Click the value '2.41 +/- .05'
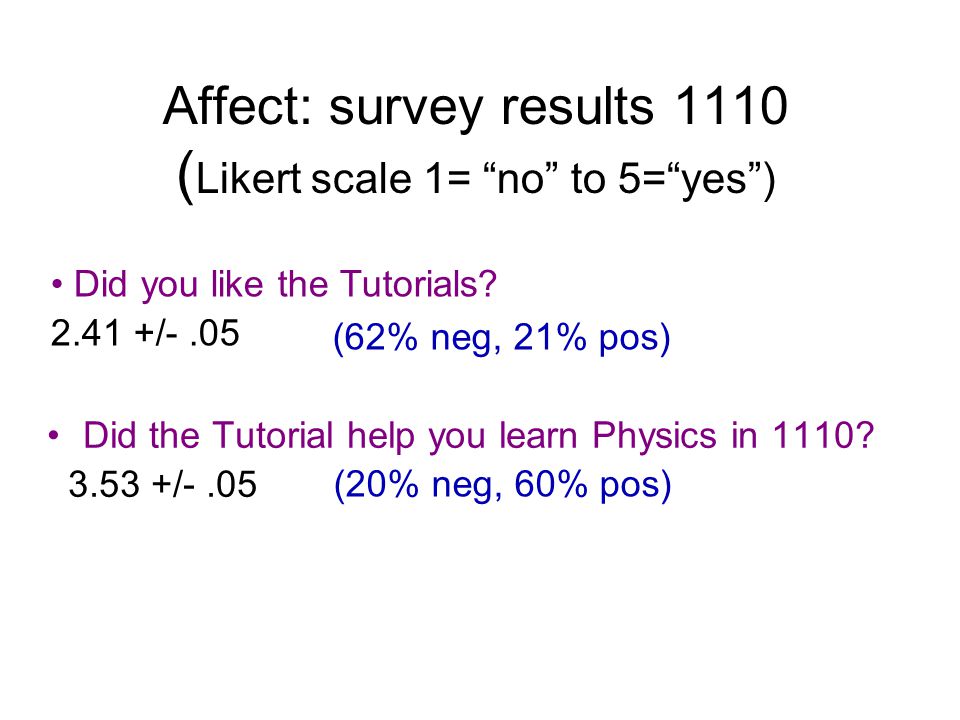Screen dimensions: 960x720 145,334
